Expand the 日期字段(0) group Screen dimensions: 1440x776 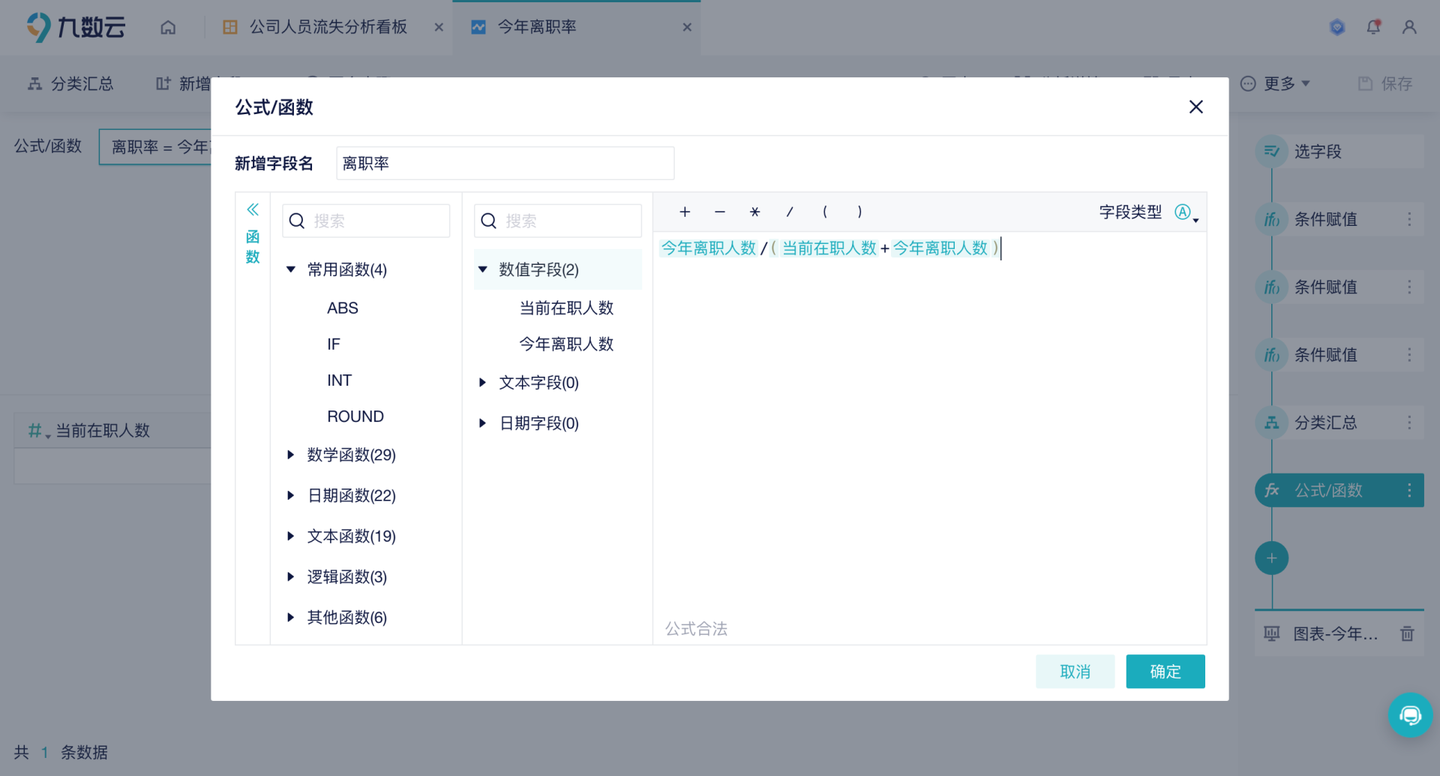click(x=483, y=423)
